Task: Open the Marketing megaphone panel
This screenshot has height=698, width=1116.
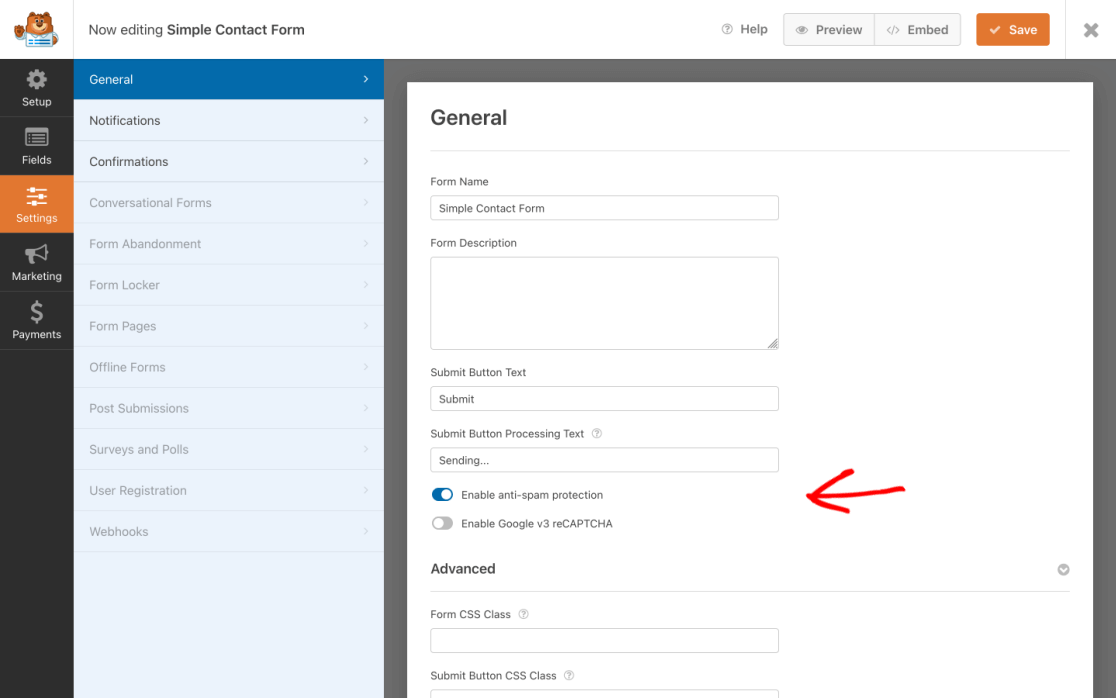Action: tap(36, 263)
